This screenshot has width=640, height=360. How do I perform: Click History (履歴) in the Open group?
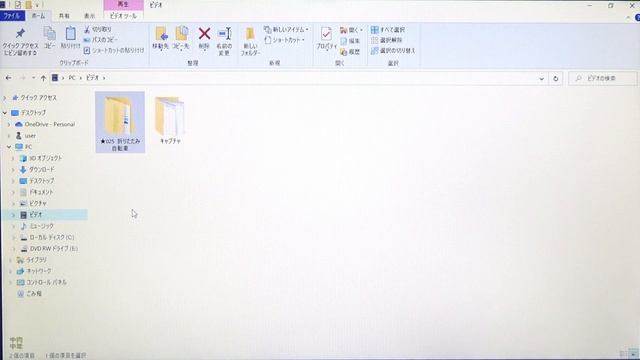350,52
